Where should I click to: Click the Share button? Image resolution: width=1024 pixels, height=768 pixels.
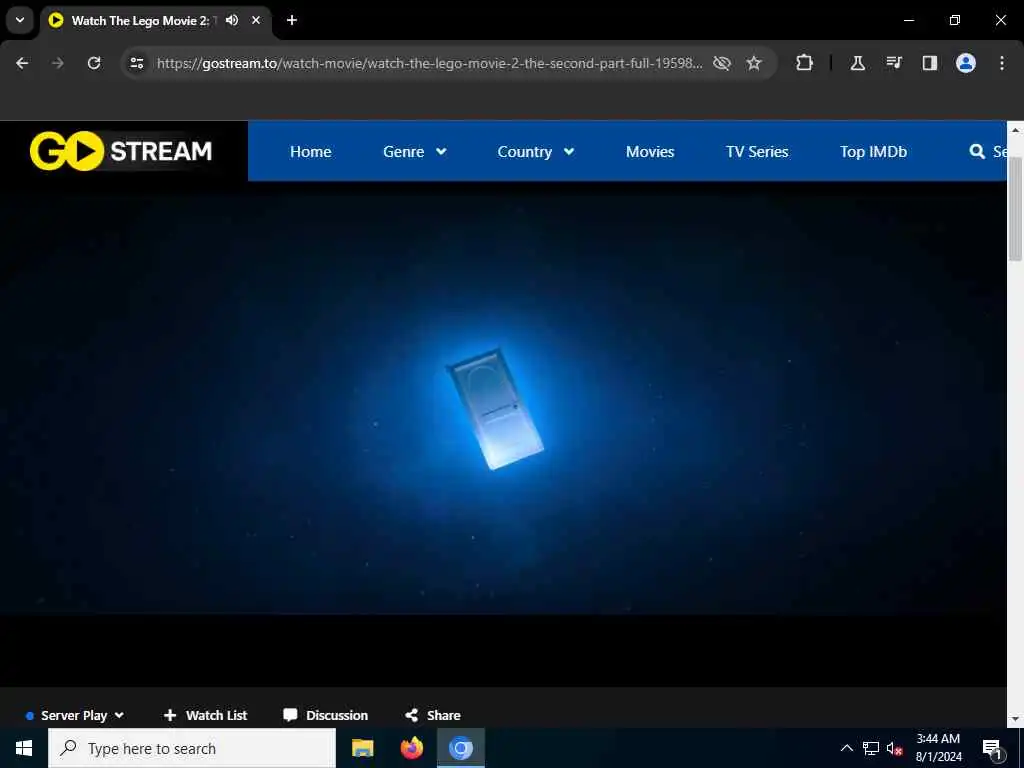coord(432,715)
